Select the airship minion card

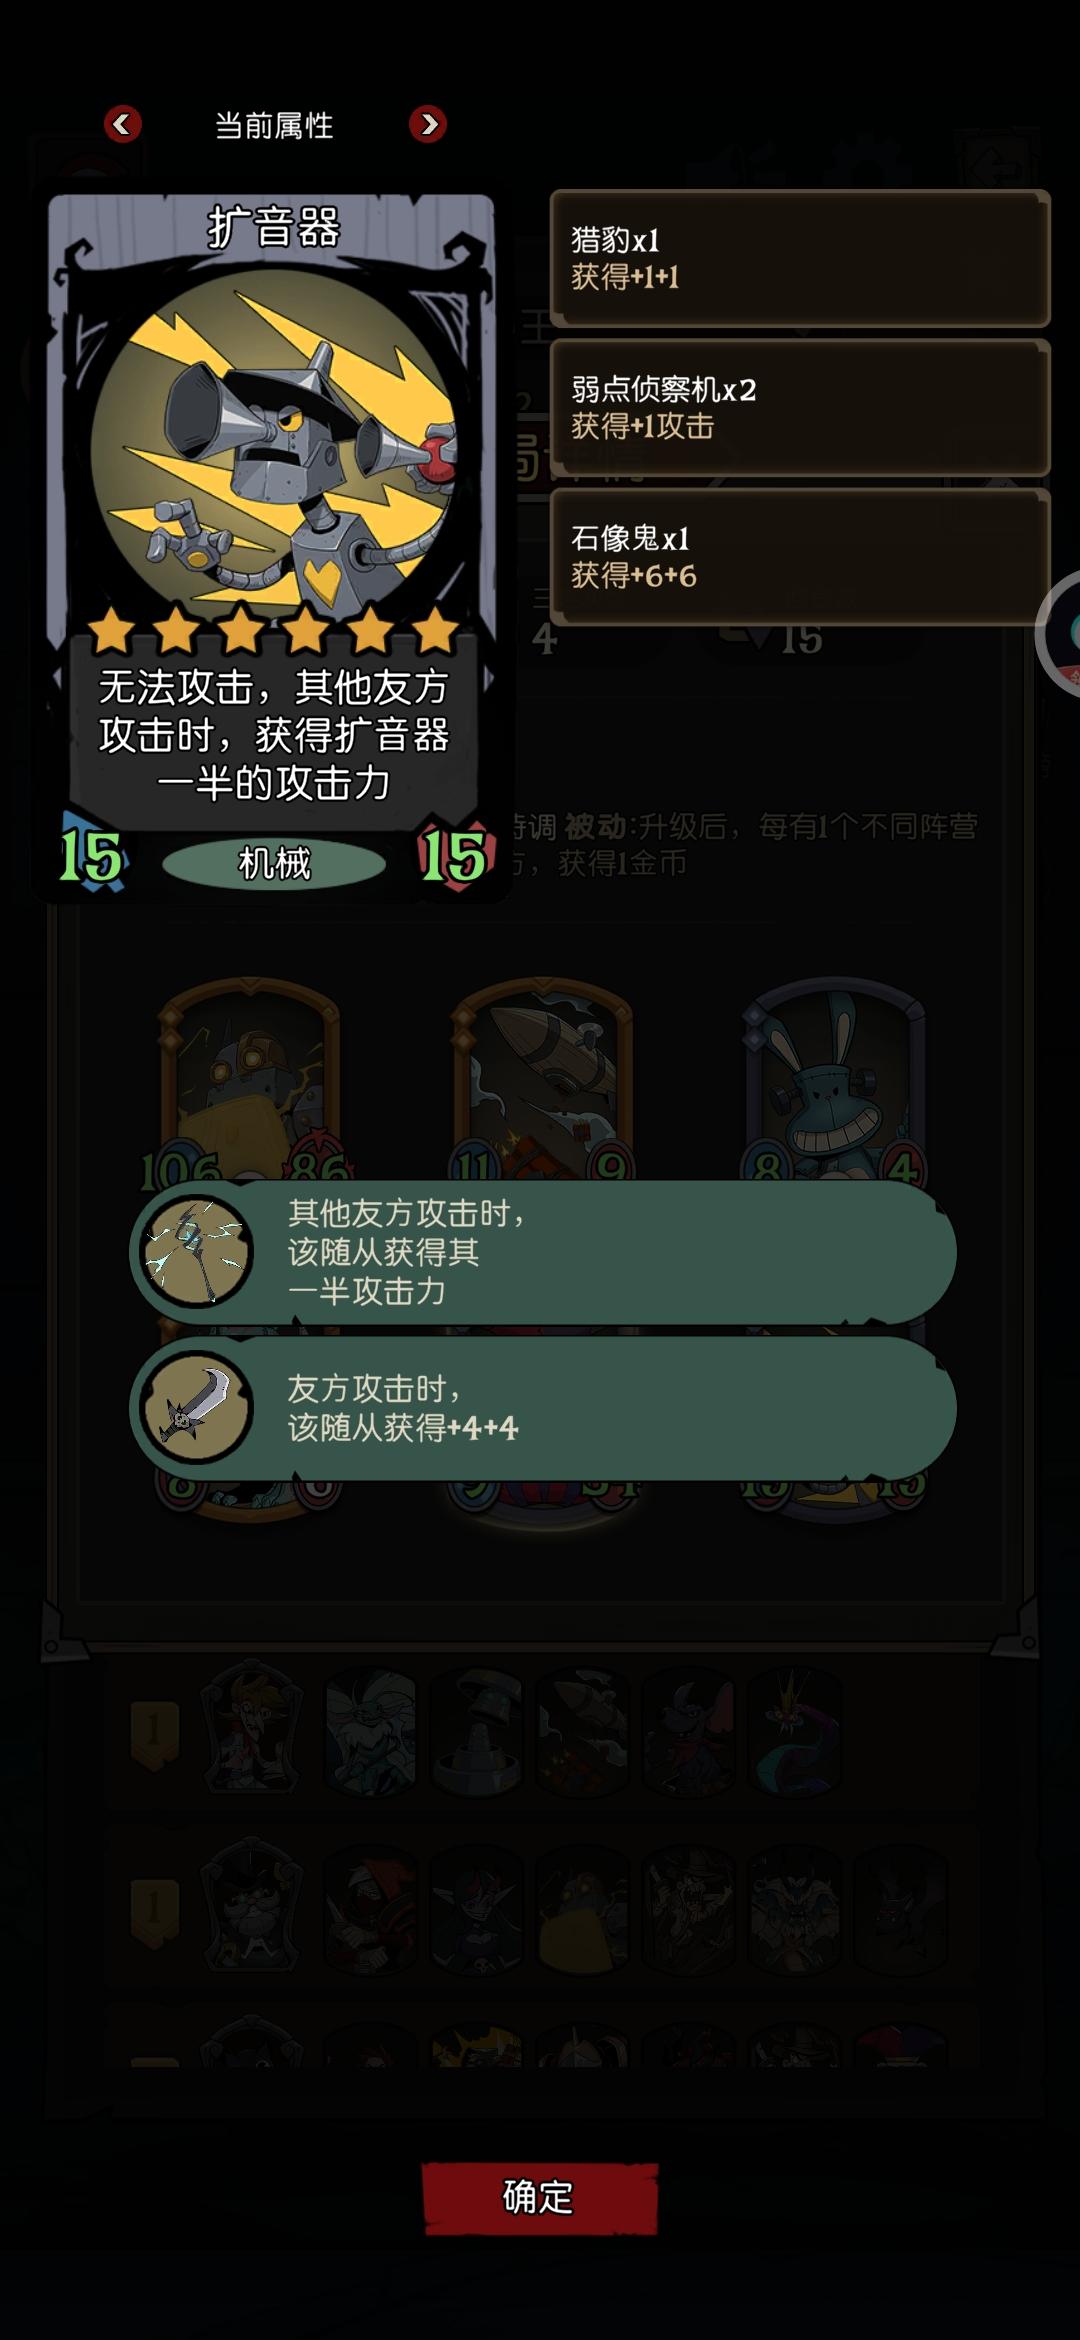542,1080
